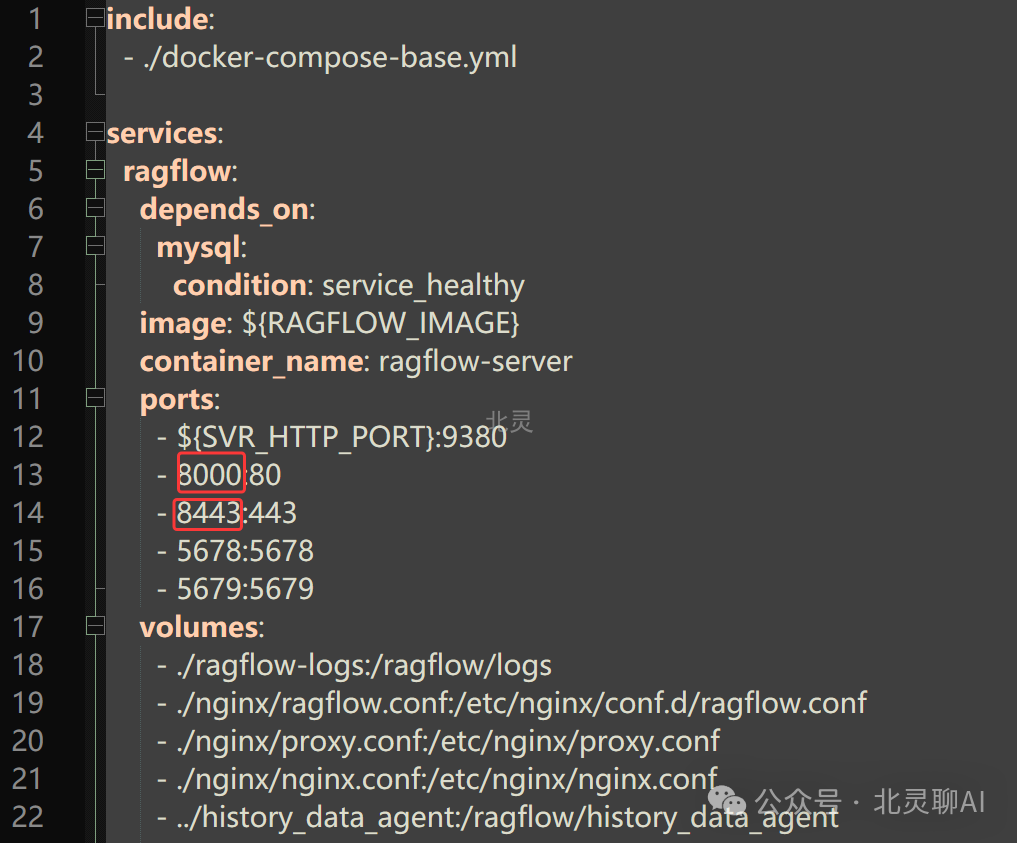Click the "container_name" key
1017x843 pixels.
pos(251,361)
